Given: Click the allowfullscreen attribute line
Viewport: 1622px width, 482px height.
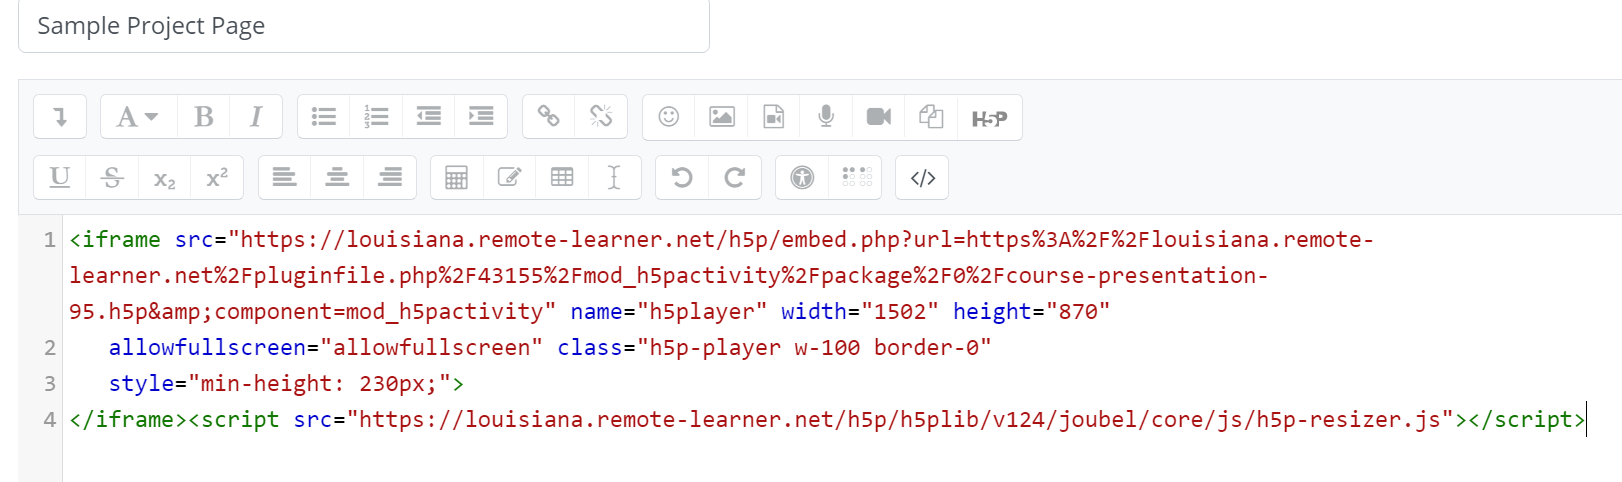Looking at the screenshot, I should 550,348.
